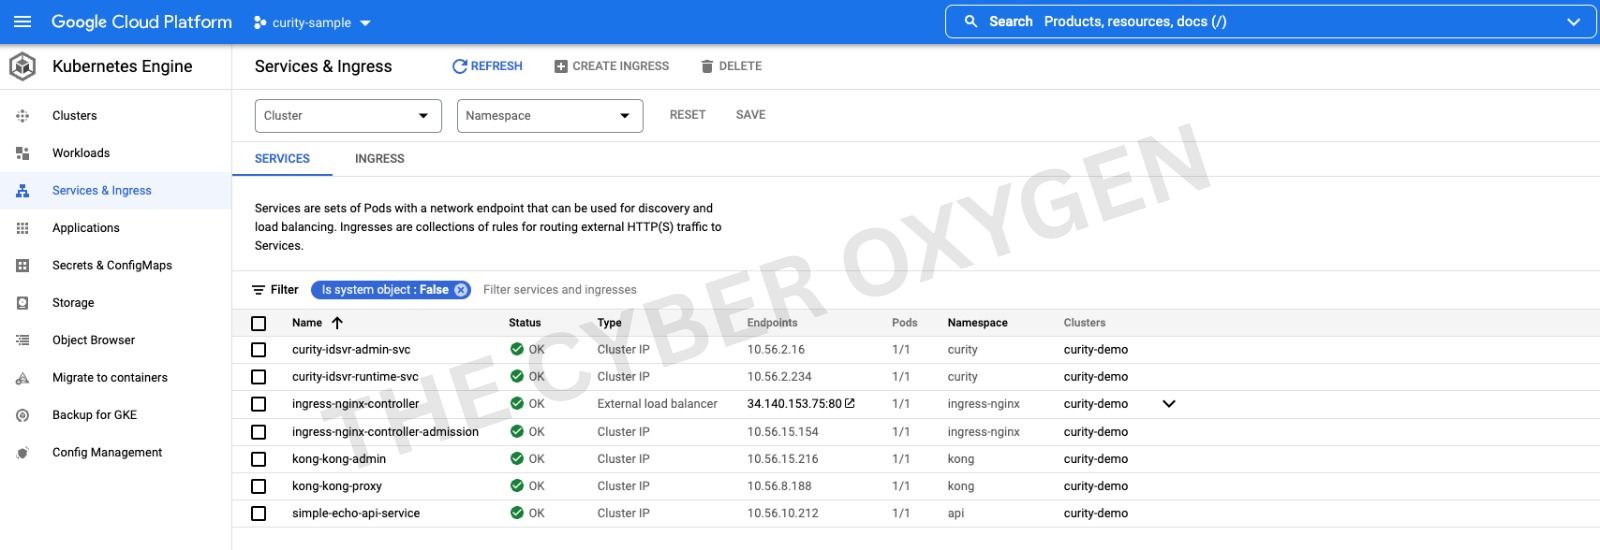
Task: Click the Secrets & ConfigMaps icon
Action: [x=22, y=265]
